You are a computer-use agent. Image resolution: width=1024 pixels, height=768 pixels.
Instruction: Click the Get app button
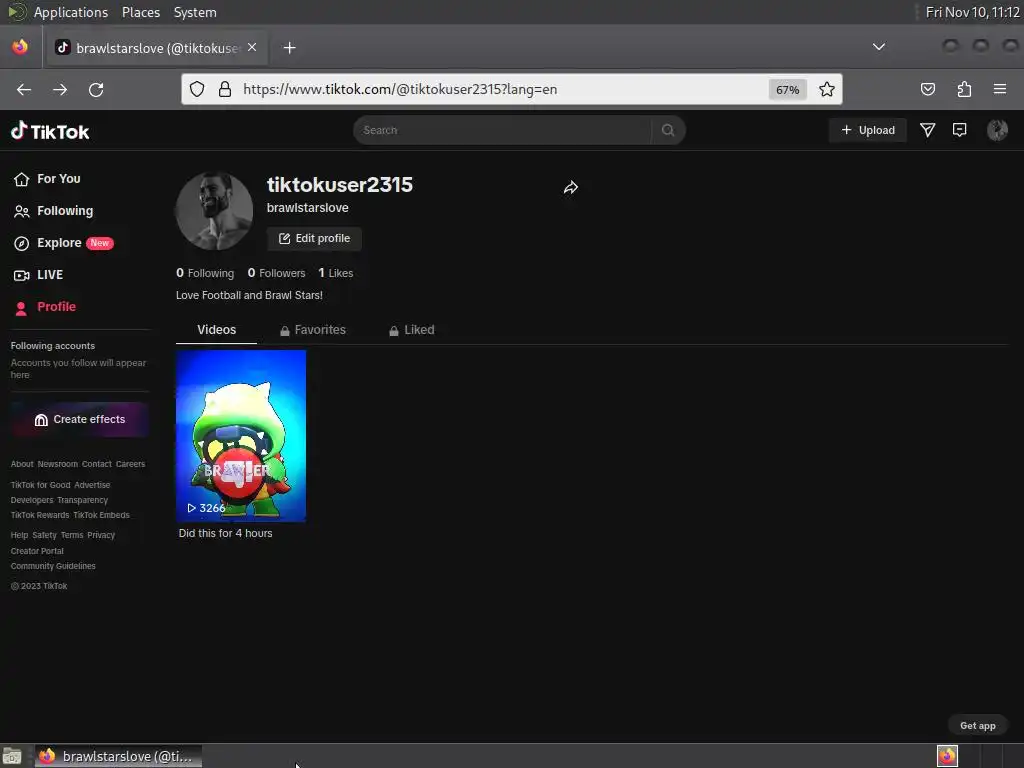tap(977, 726)
